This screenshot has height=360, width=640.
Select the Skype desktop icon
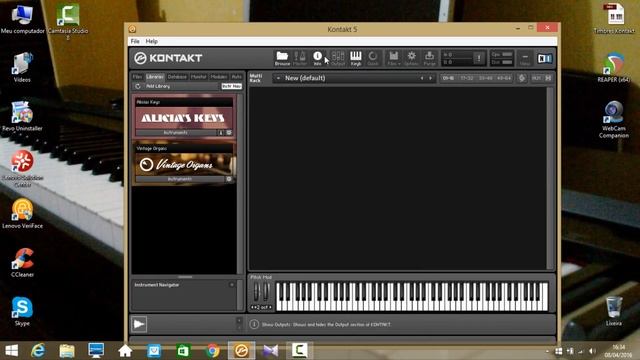click(x=22, y=311)
